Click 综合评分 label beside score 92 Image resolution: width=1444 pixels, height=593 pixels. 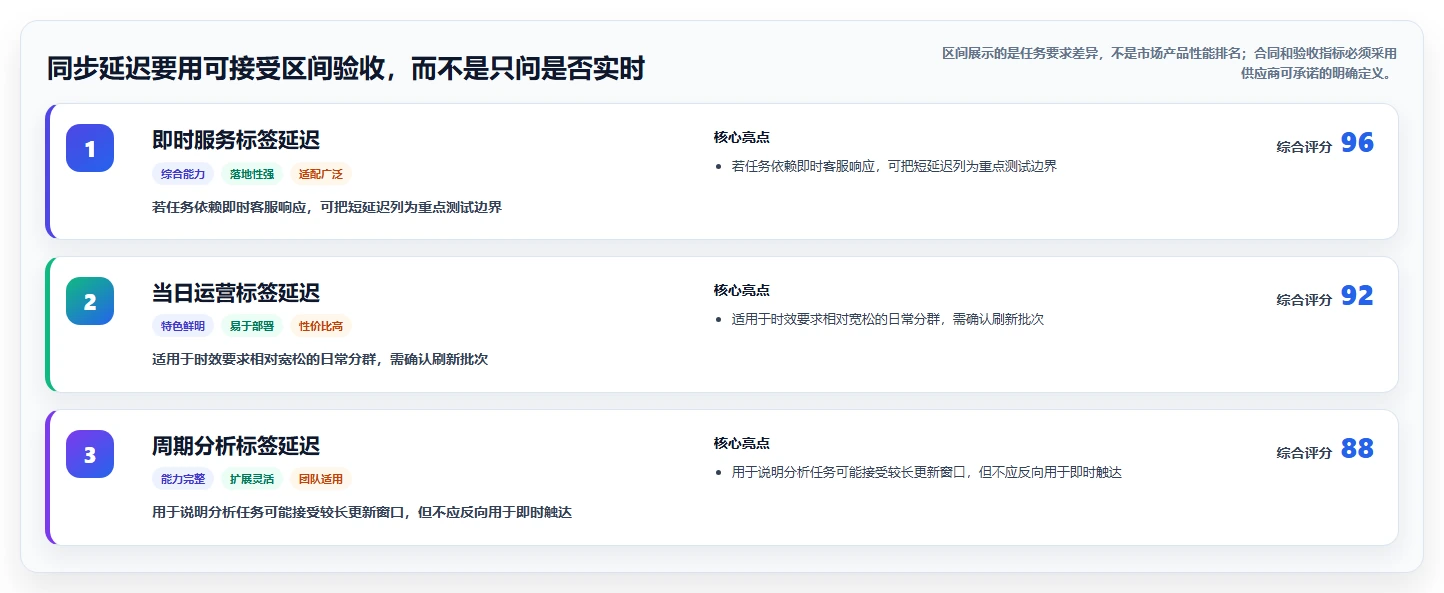[x=1304, y=300]
